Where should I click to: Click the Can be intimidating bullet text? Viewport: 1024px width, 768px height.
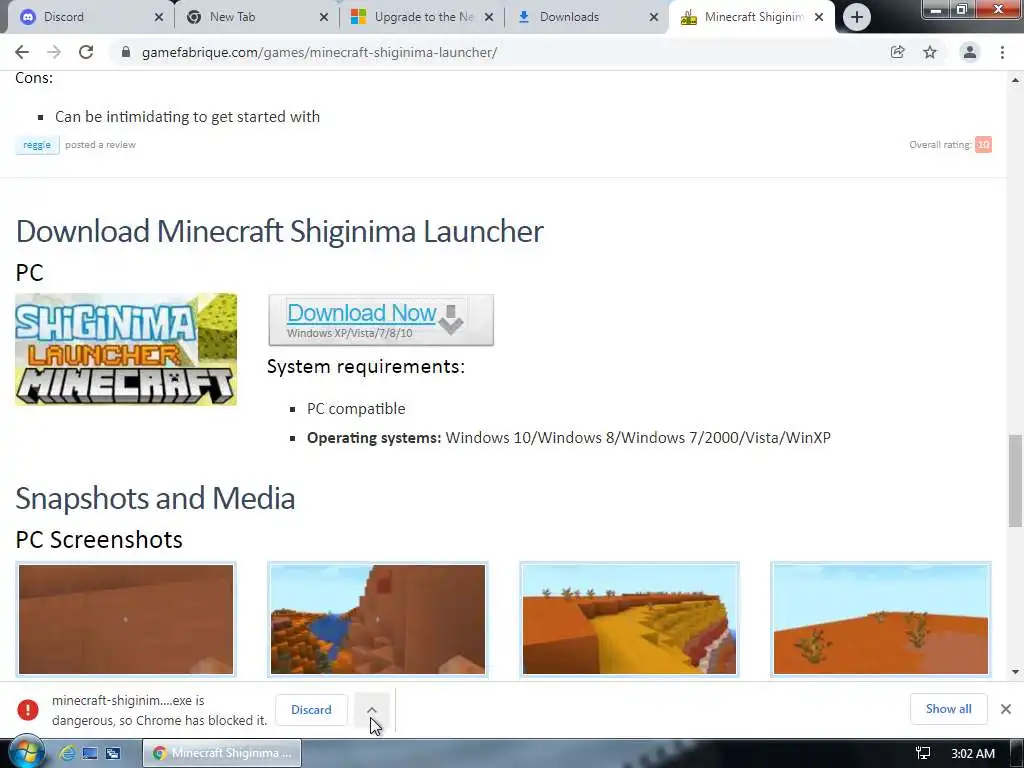point(187,117)
